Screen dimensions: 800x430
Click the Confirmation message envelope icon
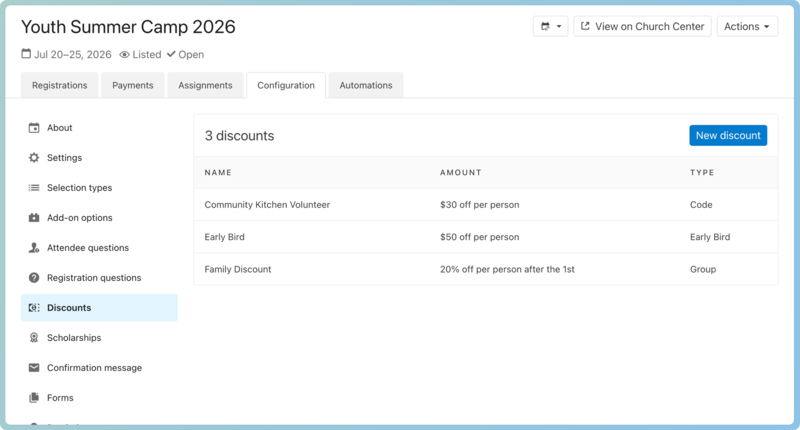click(34, 368)
